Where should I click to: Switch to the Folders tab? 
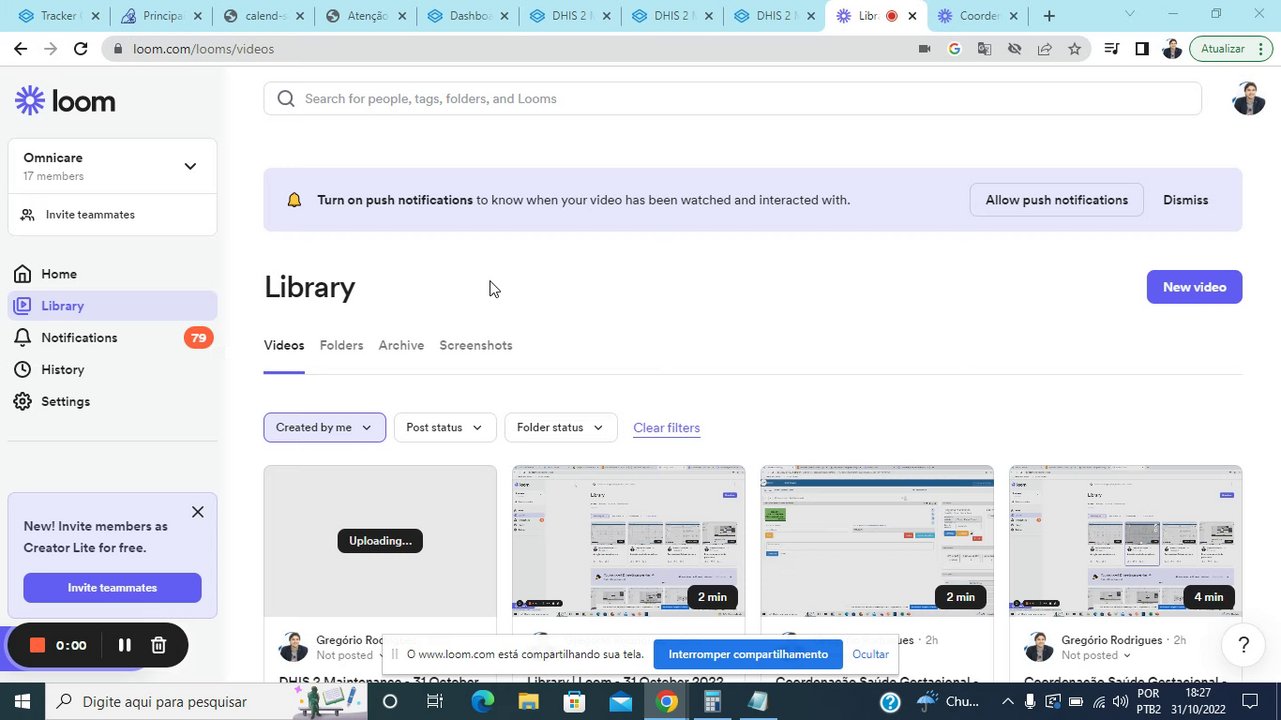(x=341, y=345)
